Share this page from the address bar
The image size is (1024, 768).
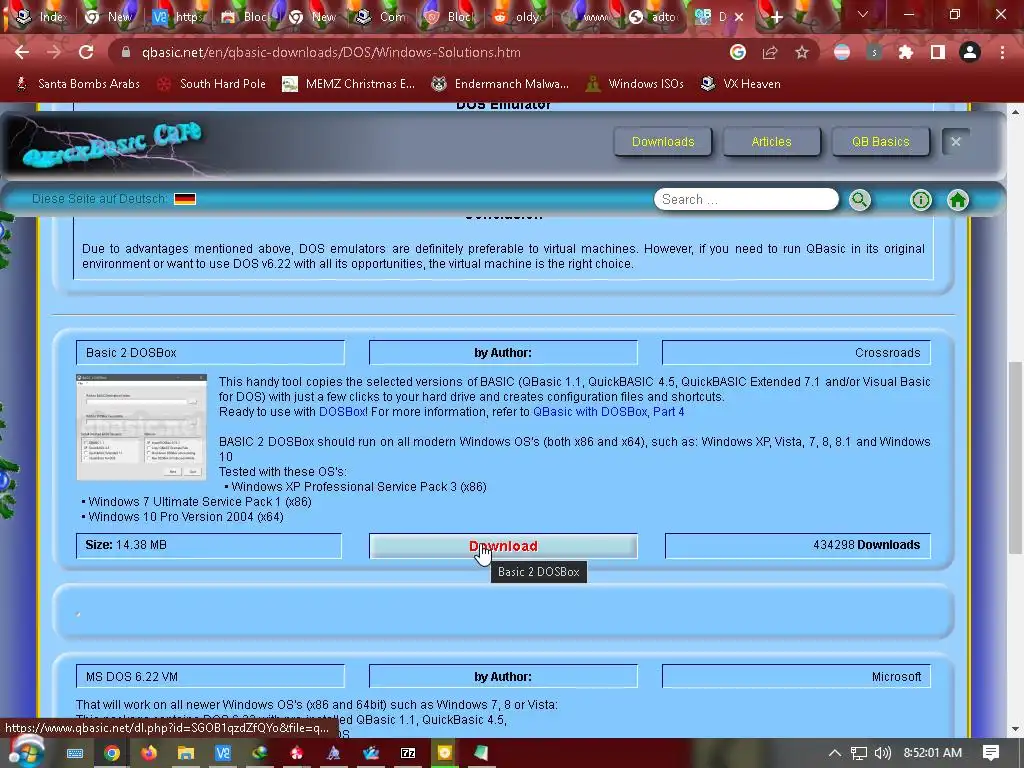click(x=770, y=52)
